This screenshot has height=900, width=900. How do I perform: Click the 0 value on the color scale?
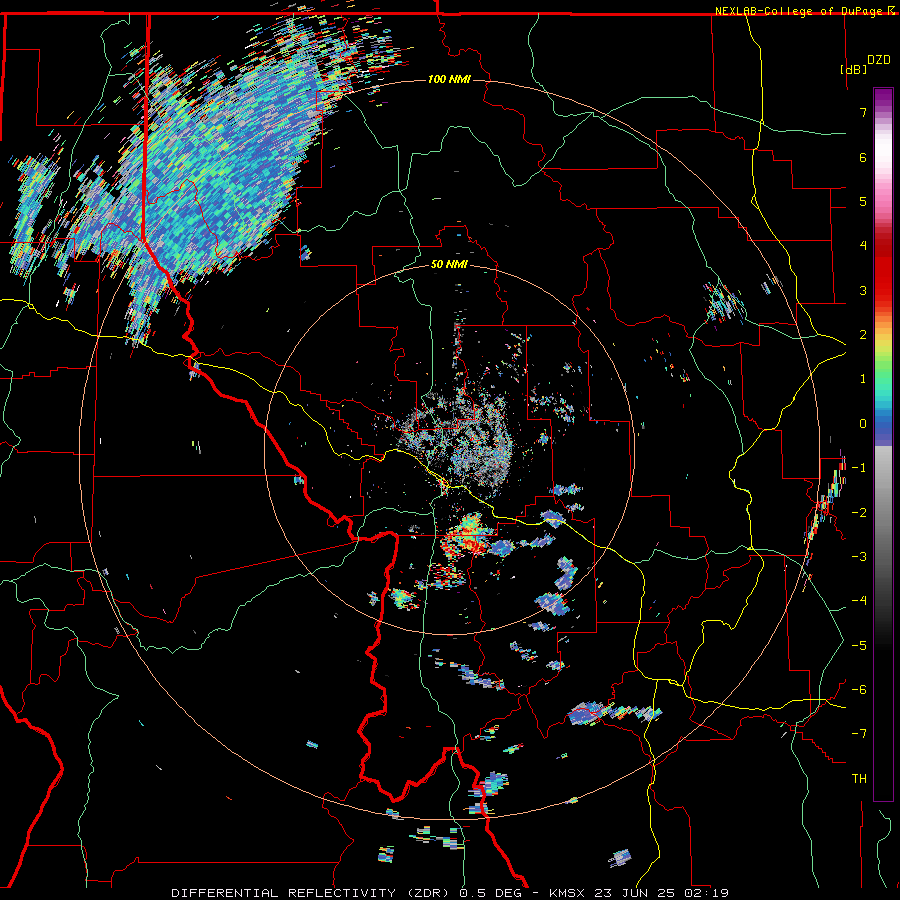pyautogui.click(x=863, y=424)
